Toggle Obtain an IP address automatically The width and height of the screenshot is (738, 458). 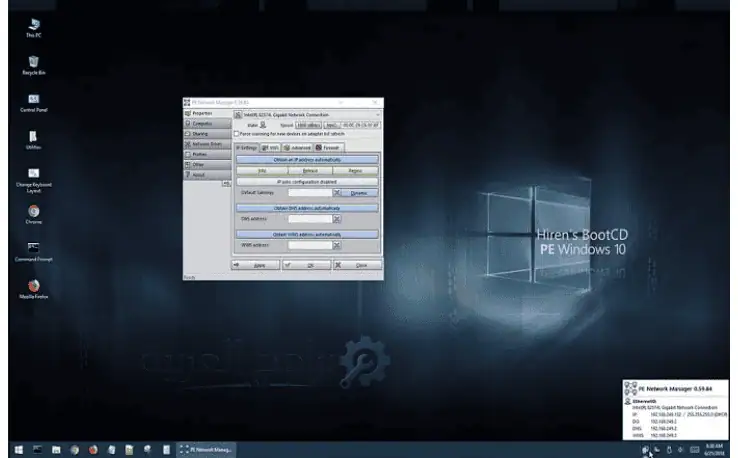[307, 160]
